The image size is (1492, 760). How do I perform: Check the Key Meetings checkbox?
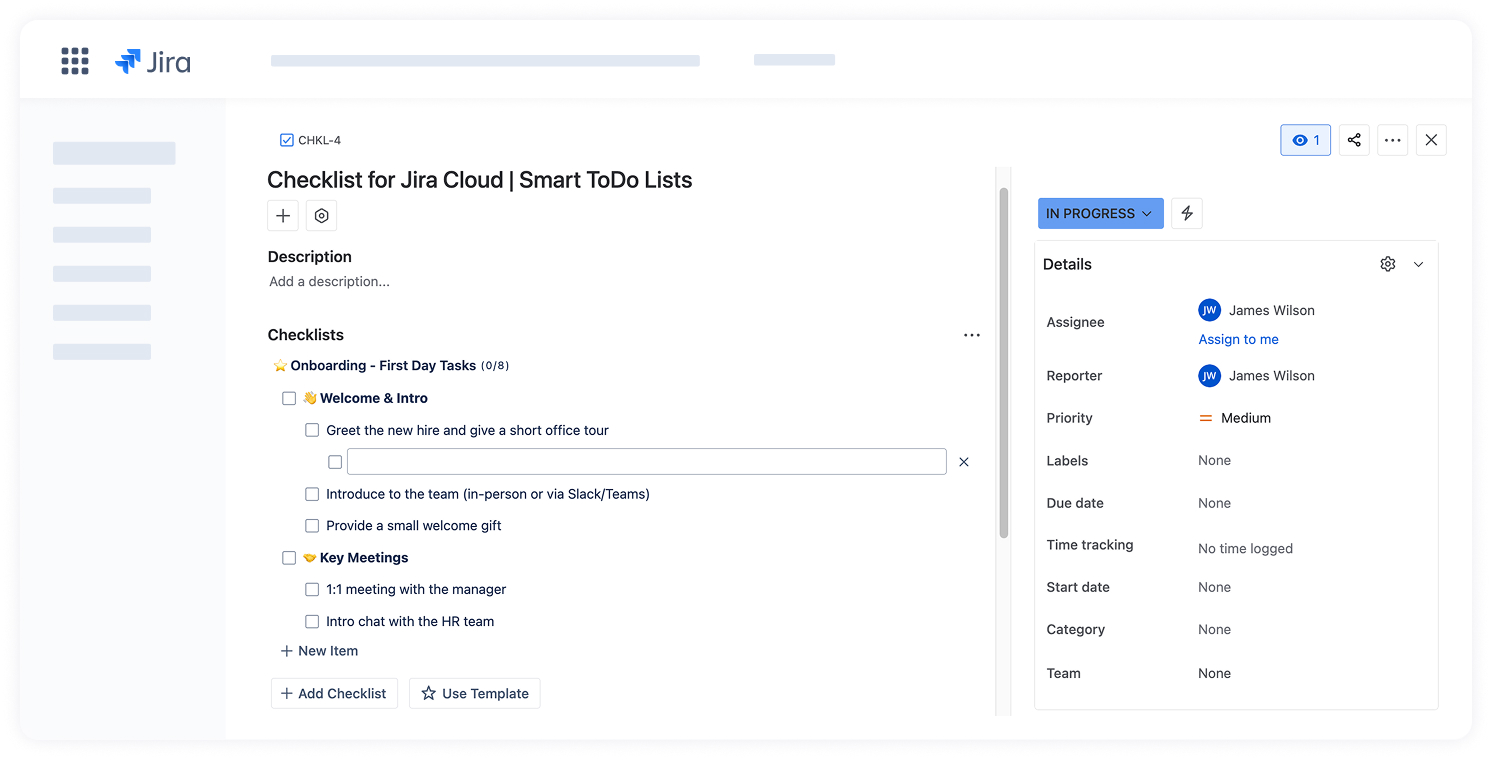coord(289,558)
